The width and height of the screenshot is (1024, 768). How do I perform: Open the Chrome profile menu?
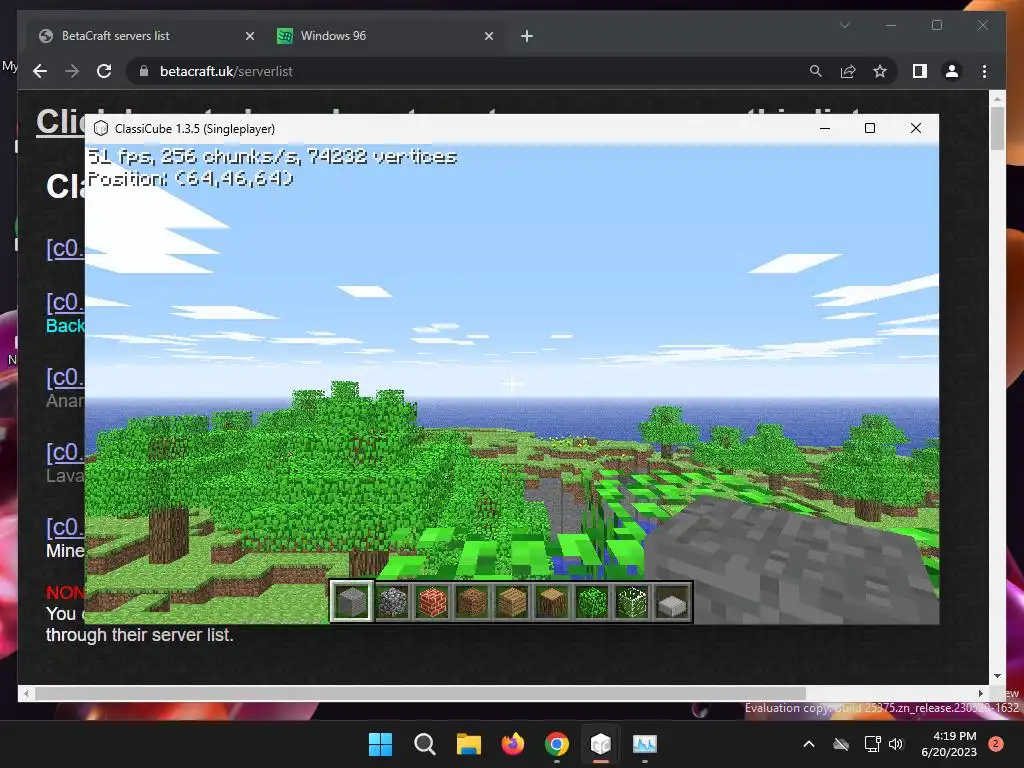click(952, 71)
